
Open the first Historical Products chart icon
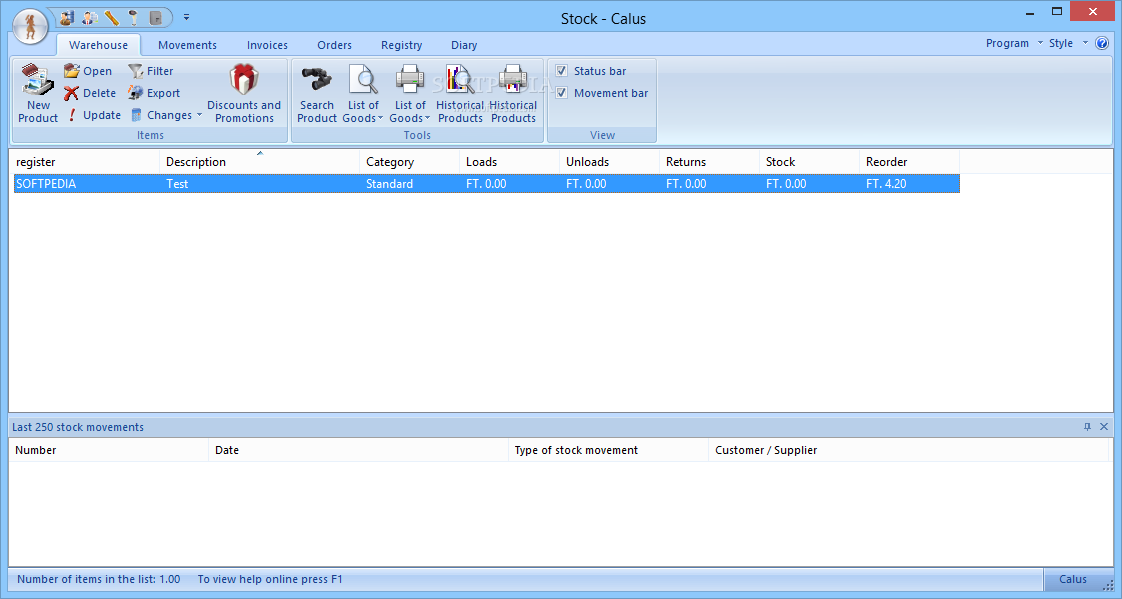[x=460, y=79]
